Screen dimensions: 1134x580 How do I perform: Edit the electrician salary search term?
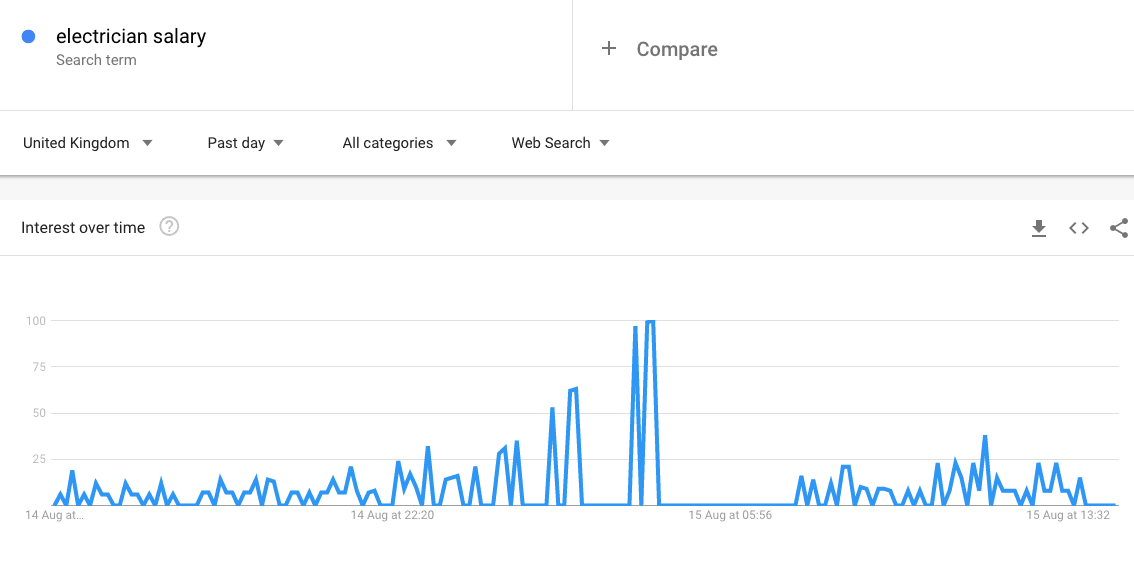pyautogui.click(x=131, y=37)
